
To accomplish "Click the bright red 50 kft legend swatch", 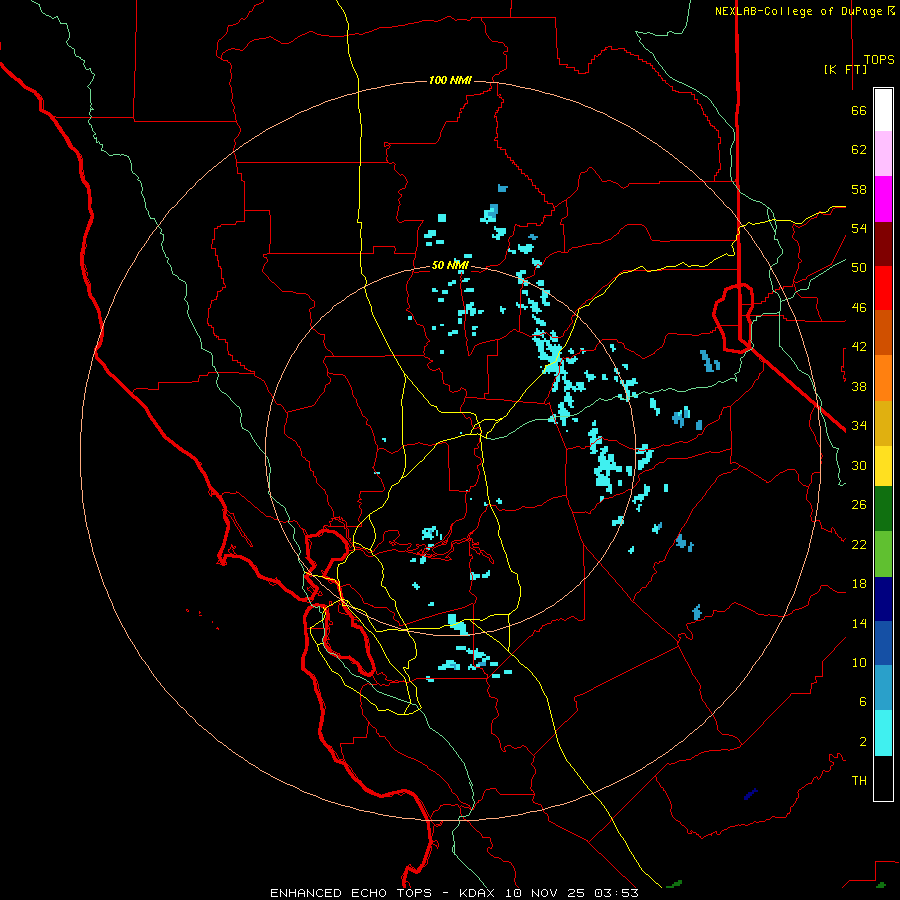I will click(883, 288).
